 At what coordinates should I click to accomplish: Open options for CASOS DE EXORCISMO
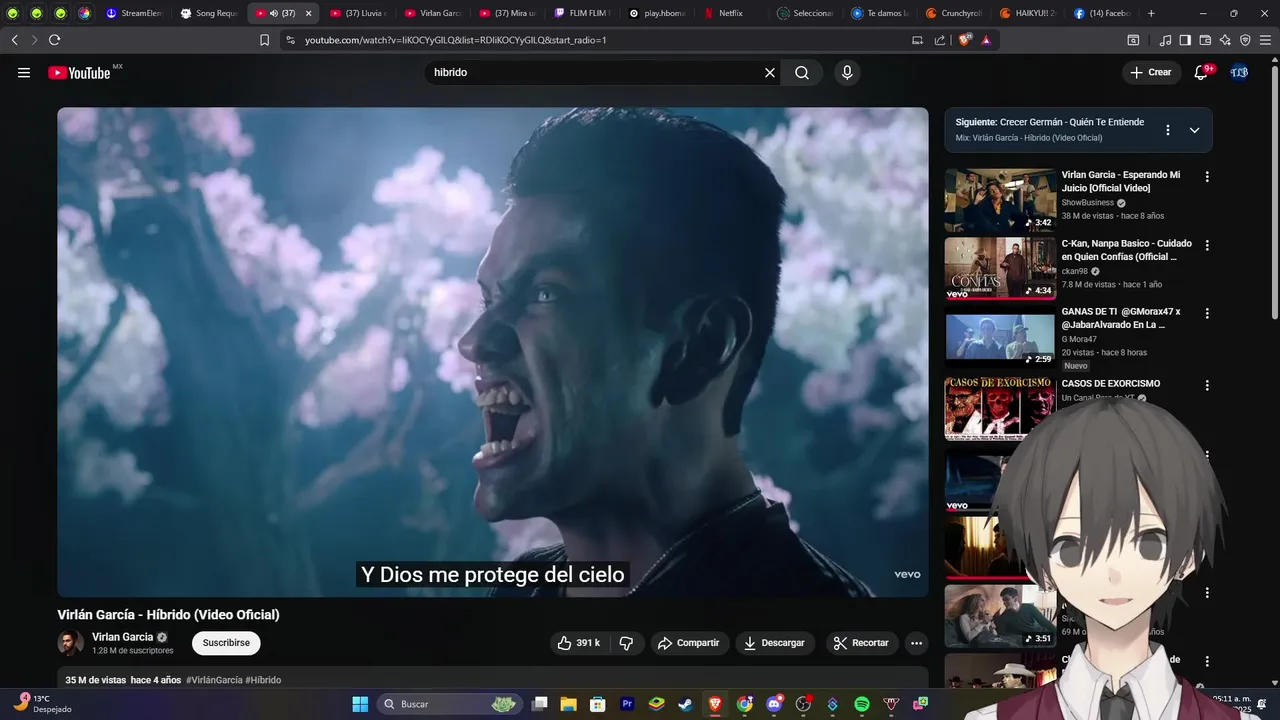tap(1207, 385)
